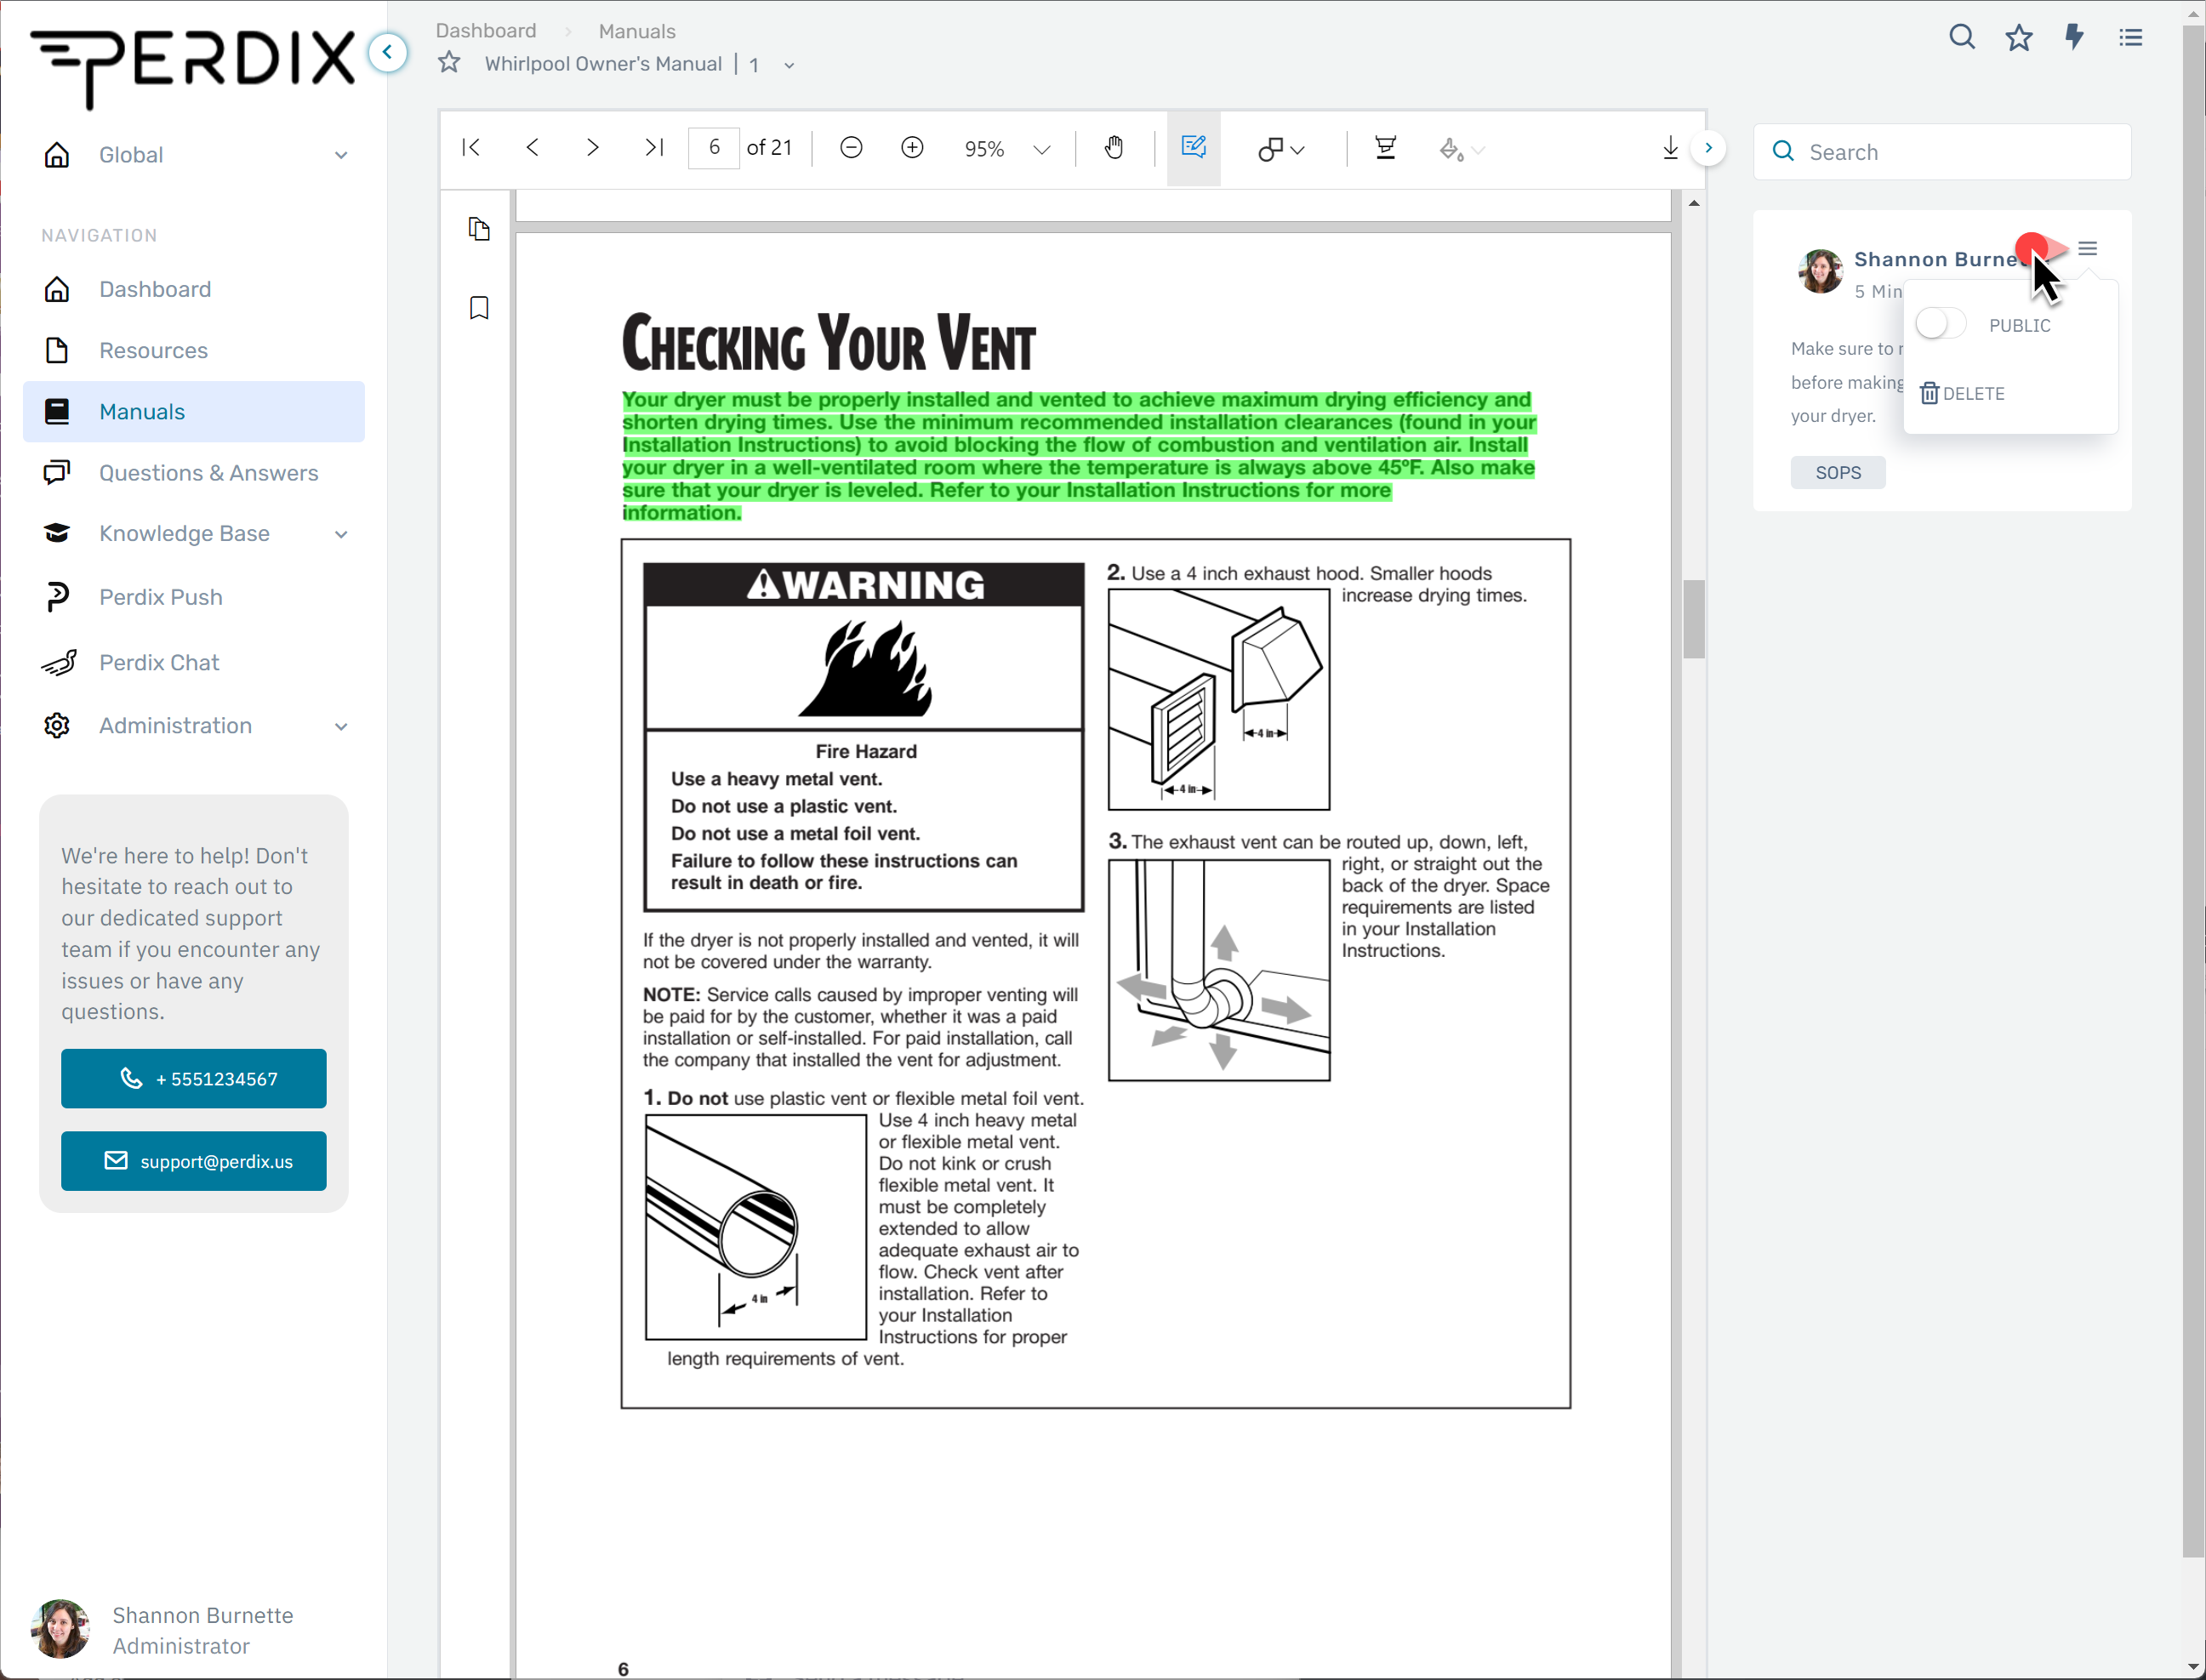Screen dimensions: 2206x1680
Task: Download the manual
Action: [x=1670, y=148]
